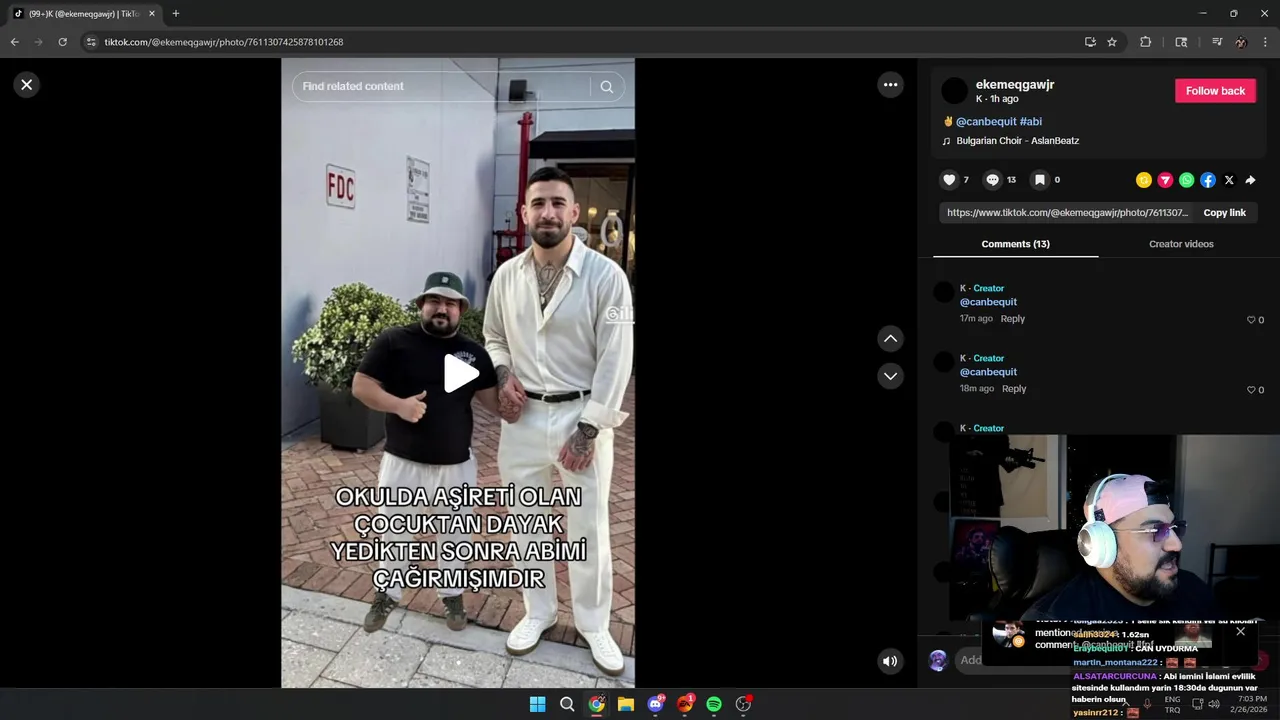Select the TikTok browser tab
This screenshot has height=720, width=1280.
point(85,14)
